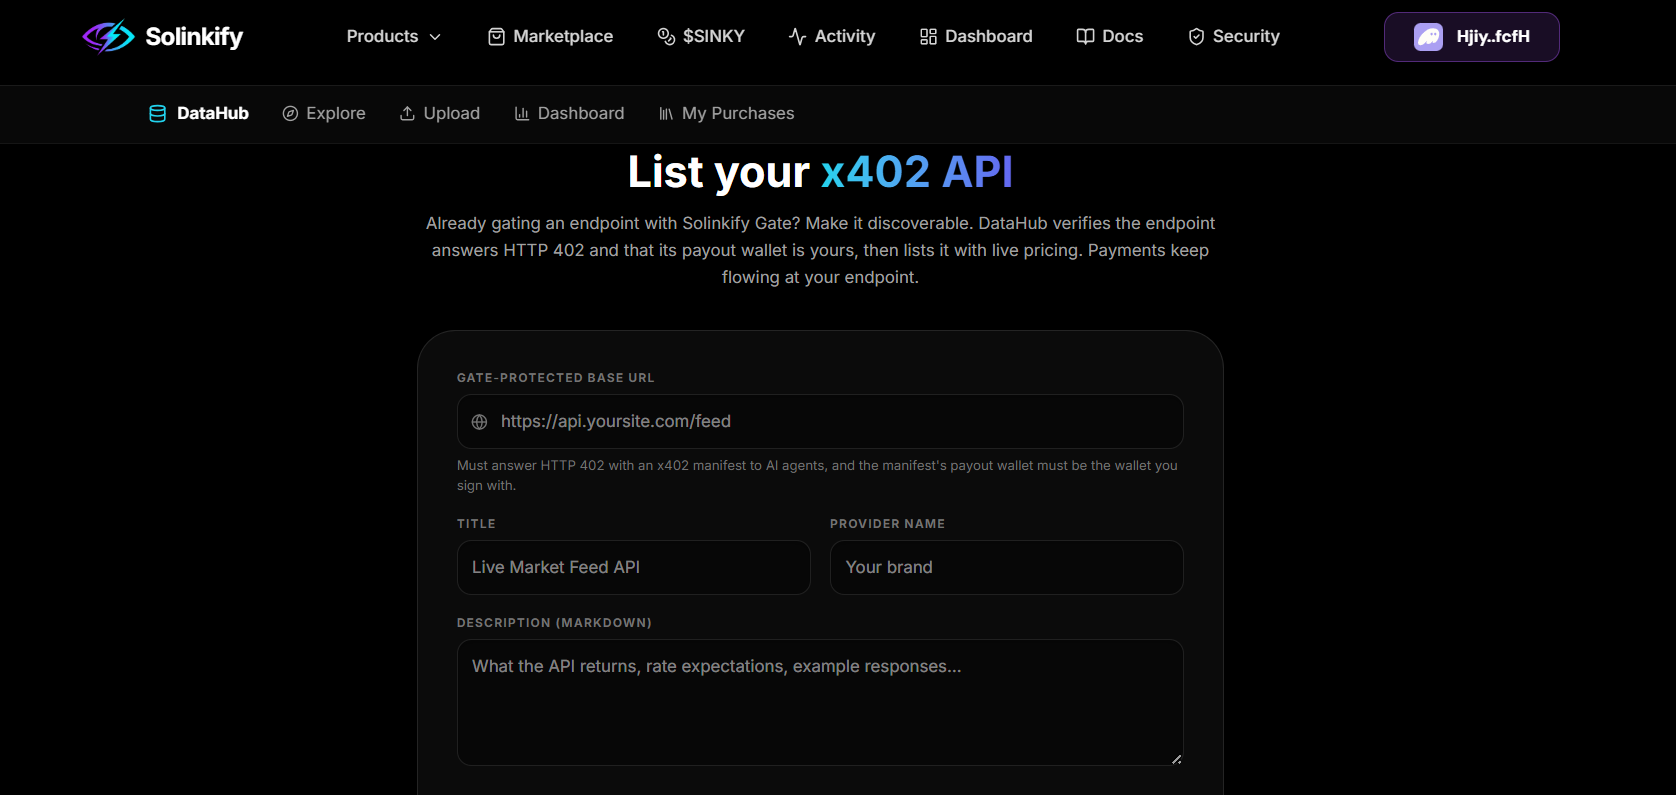Focus the Provider Name input field
This screenshot has width=1676, height=795.
pyautogui.click(x=1007, y=568)
